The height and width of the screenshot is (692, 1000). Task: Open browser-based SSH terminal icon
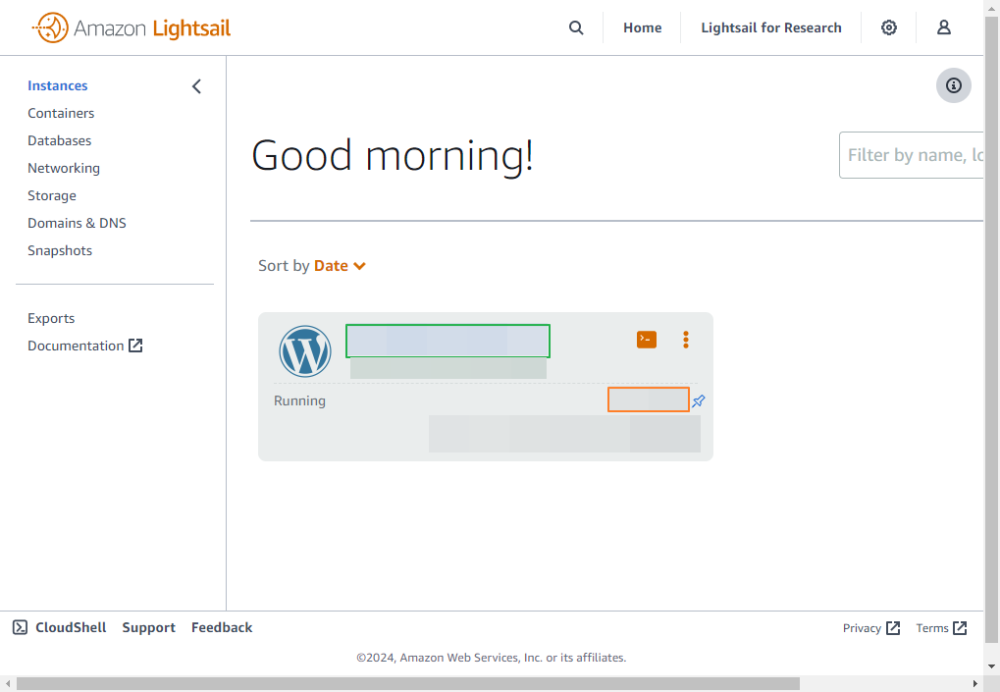coord(646,339)
